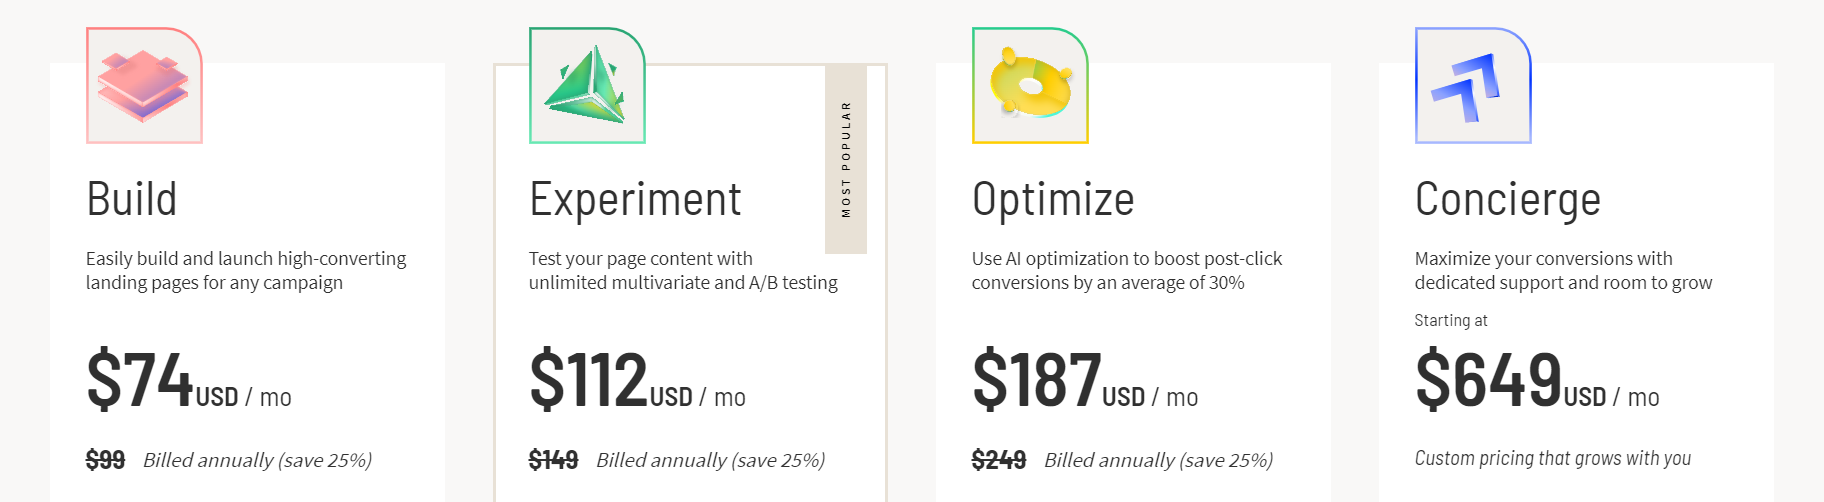Click the $112 USD per month price
Image resolution: width=1824 pixels, height=502 pixels.
tap(637, 380)
